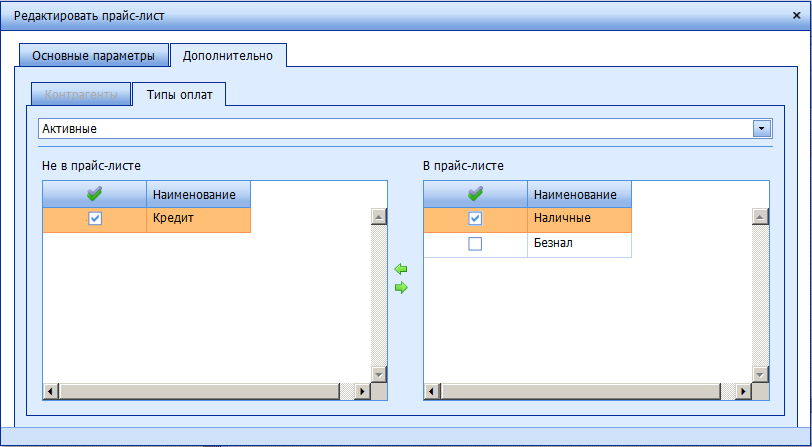Uncheck the Наличные checkbox
Screen dimensions: 812x447
[475, 219]
